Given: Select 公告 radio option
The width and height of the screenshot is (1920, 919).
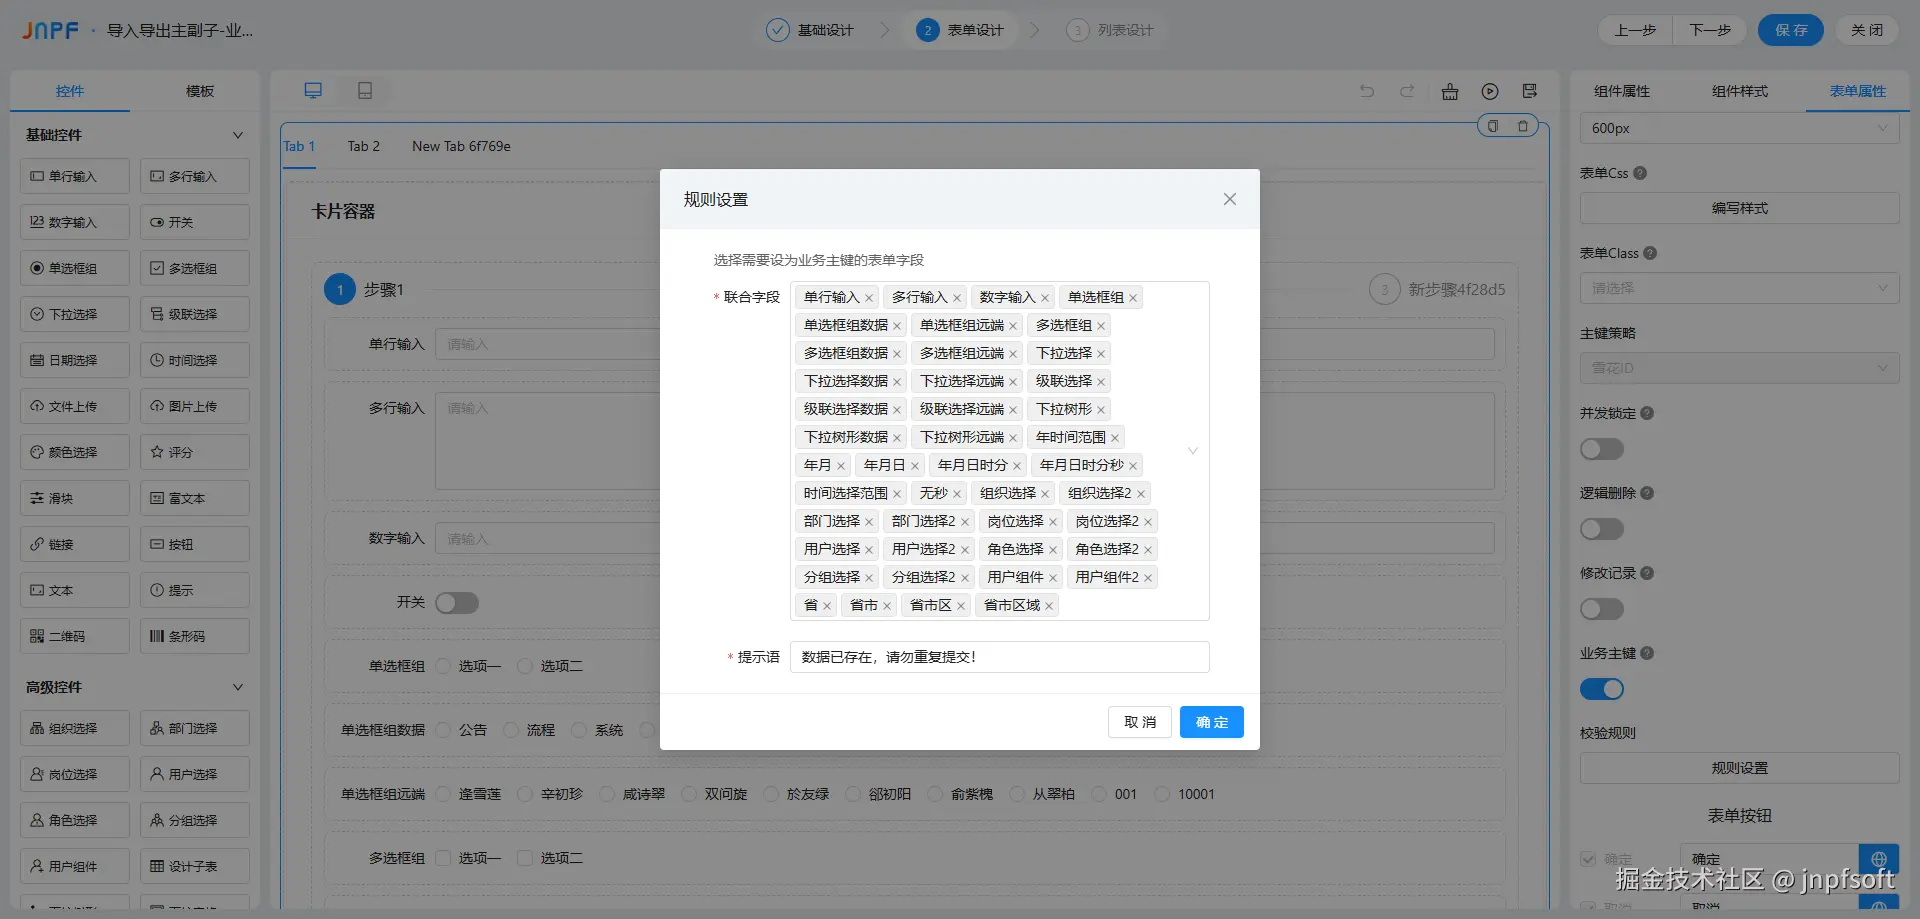Looking at the screenshot, I should (x=444, y=730).
